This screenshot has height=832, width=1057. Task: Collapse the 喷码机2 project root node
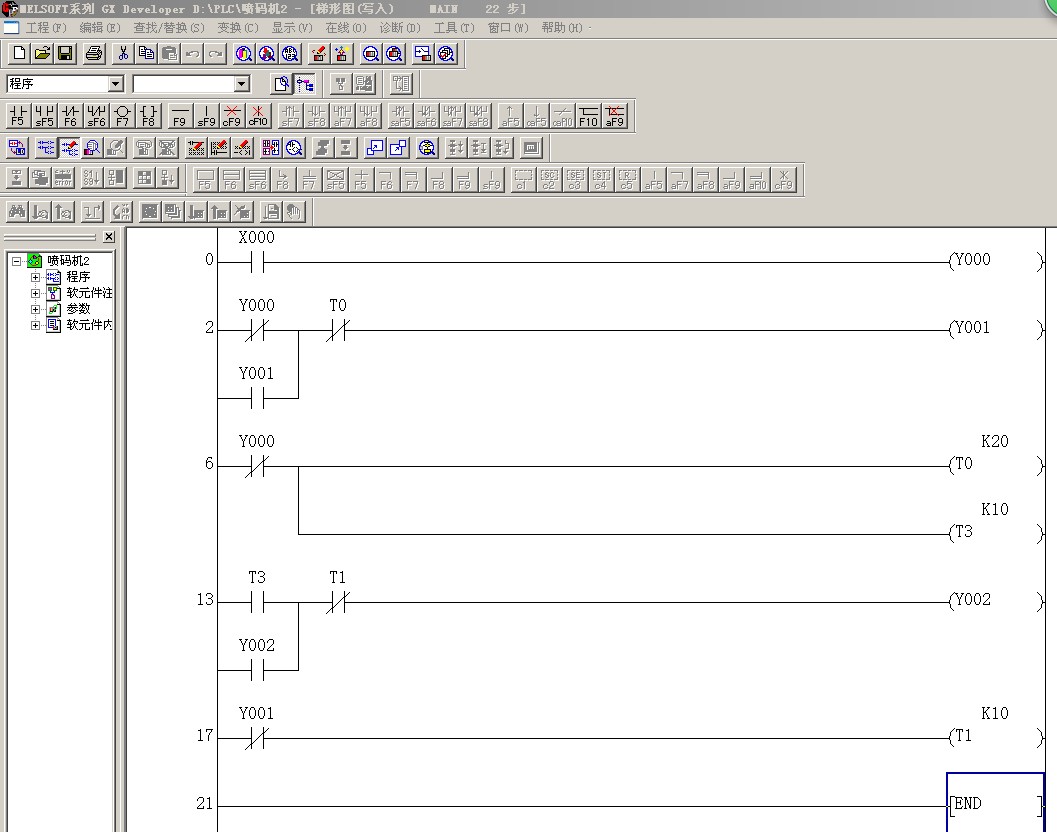click(x=17, y=261)
